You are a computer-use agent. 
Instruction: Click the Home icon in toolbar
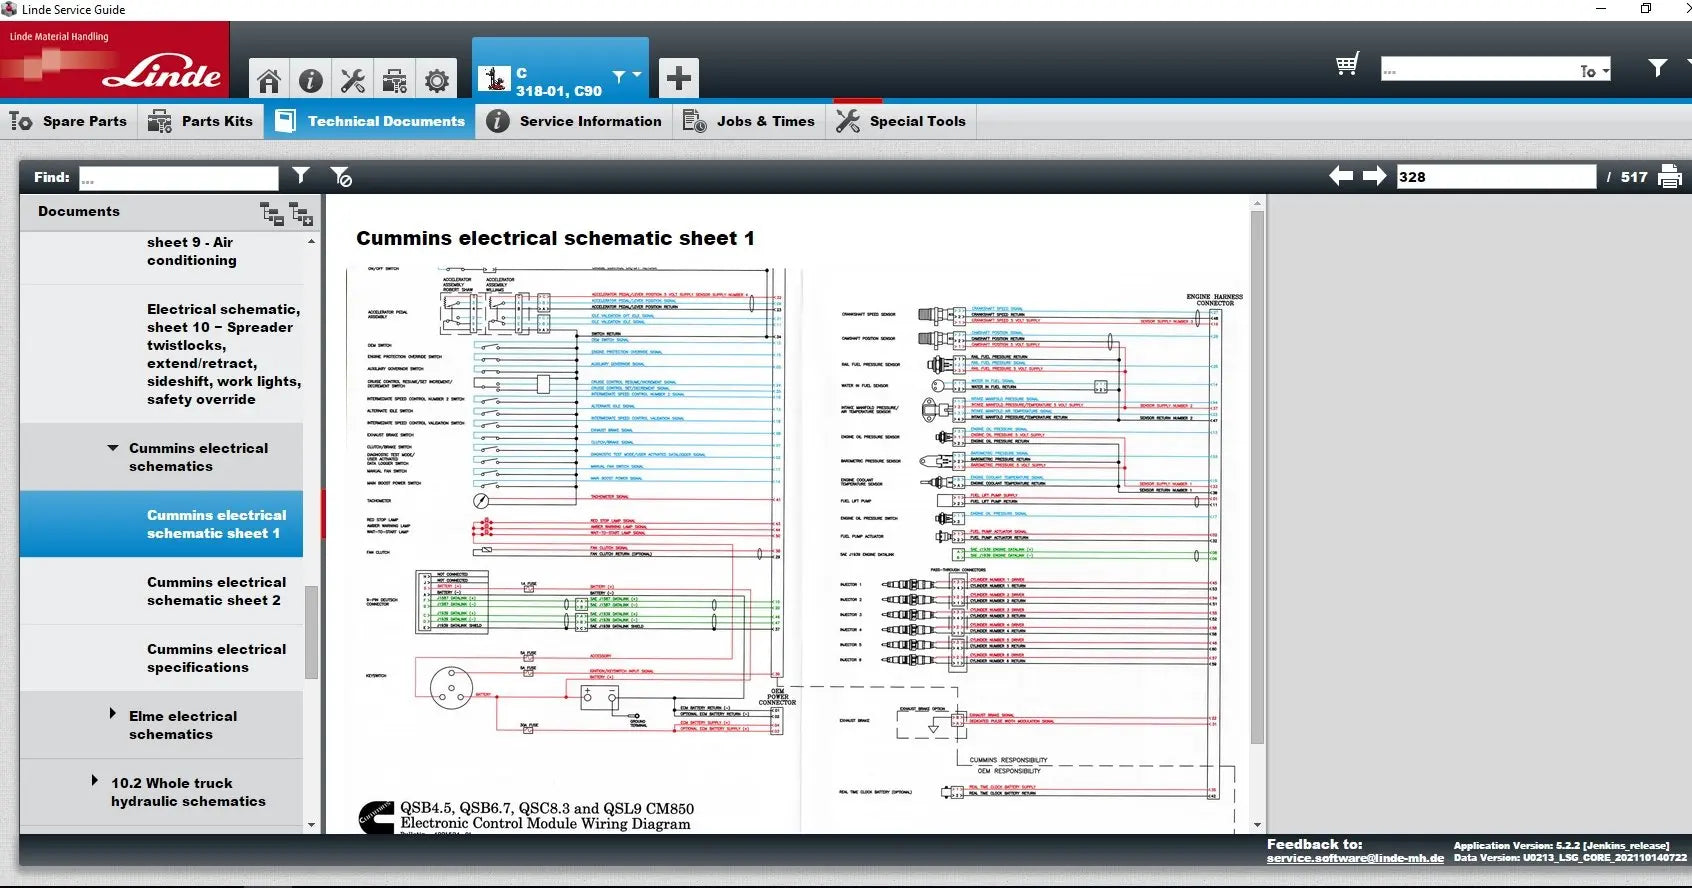click(x=268, y=80)
